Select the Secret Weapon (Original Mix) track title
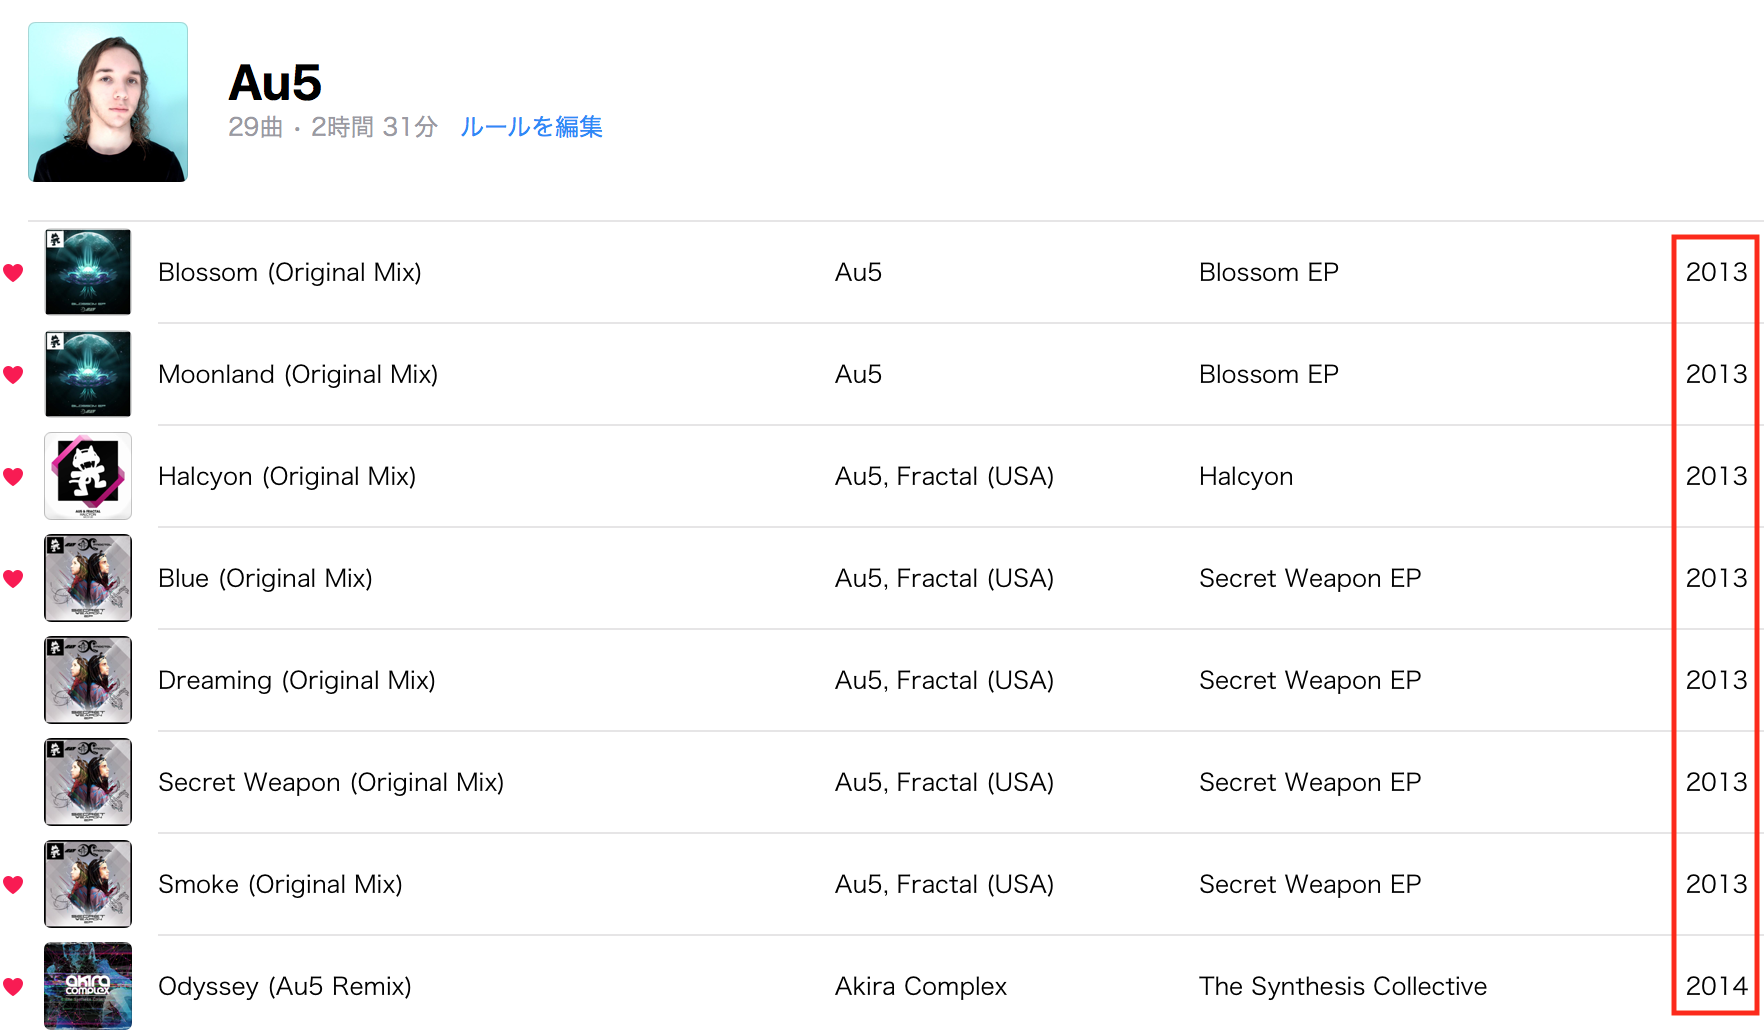1764x1034 pixels. click(331, 782)
